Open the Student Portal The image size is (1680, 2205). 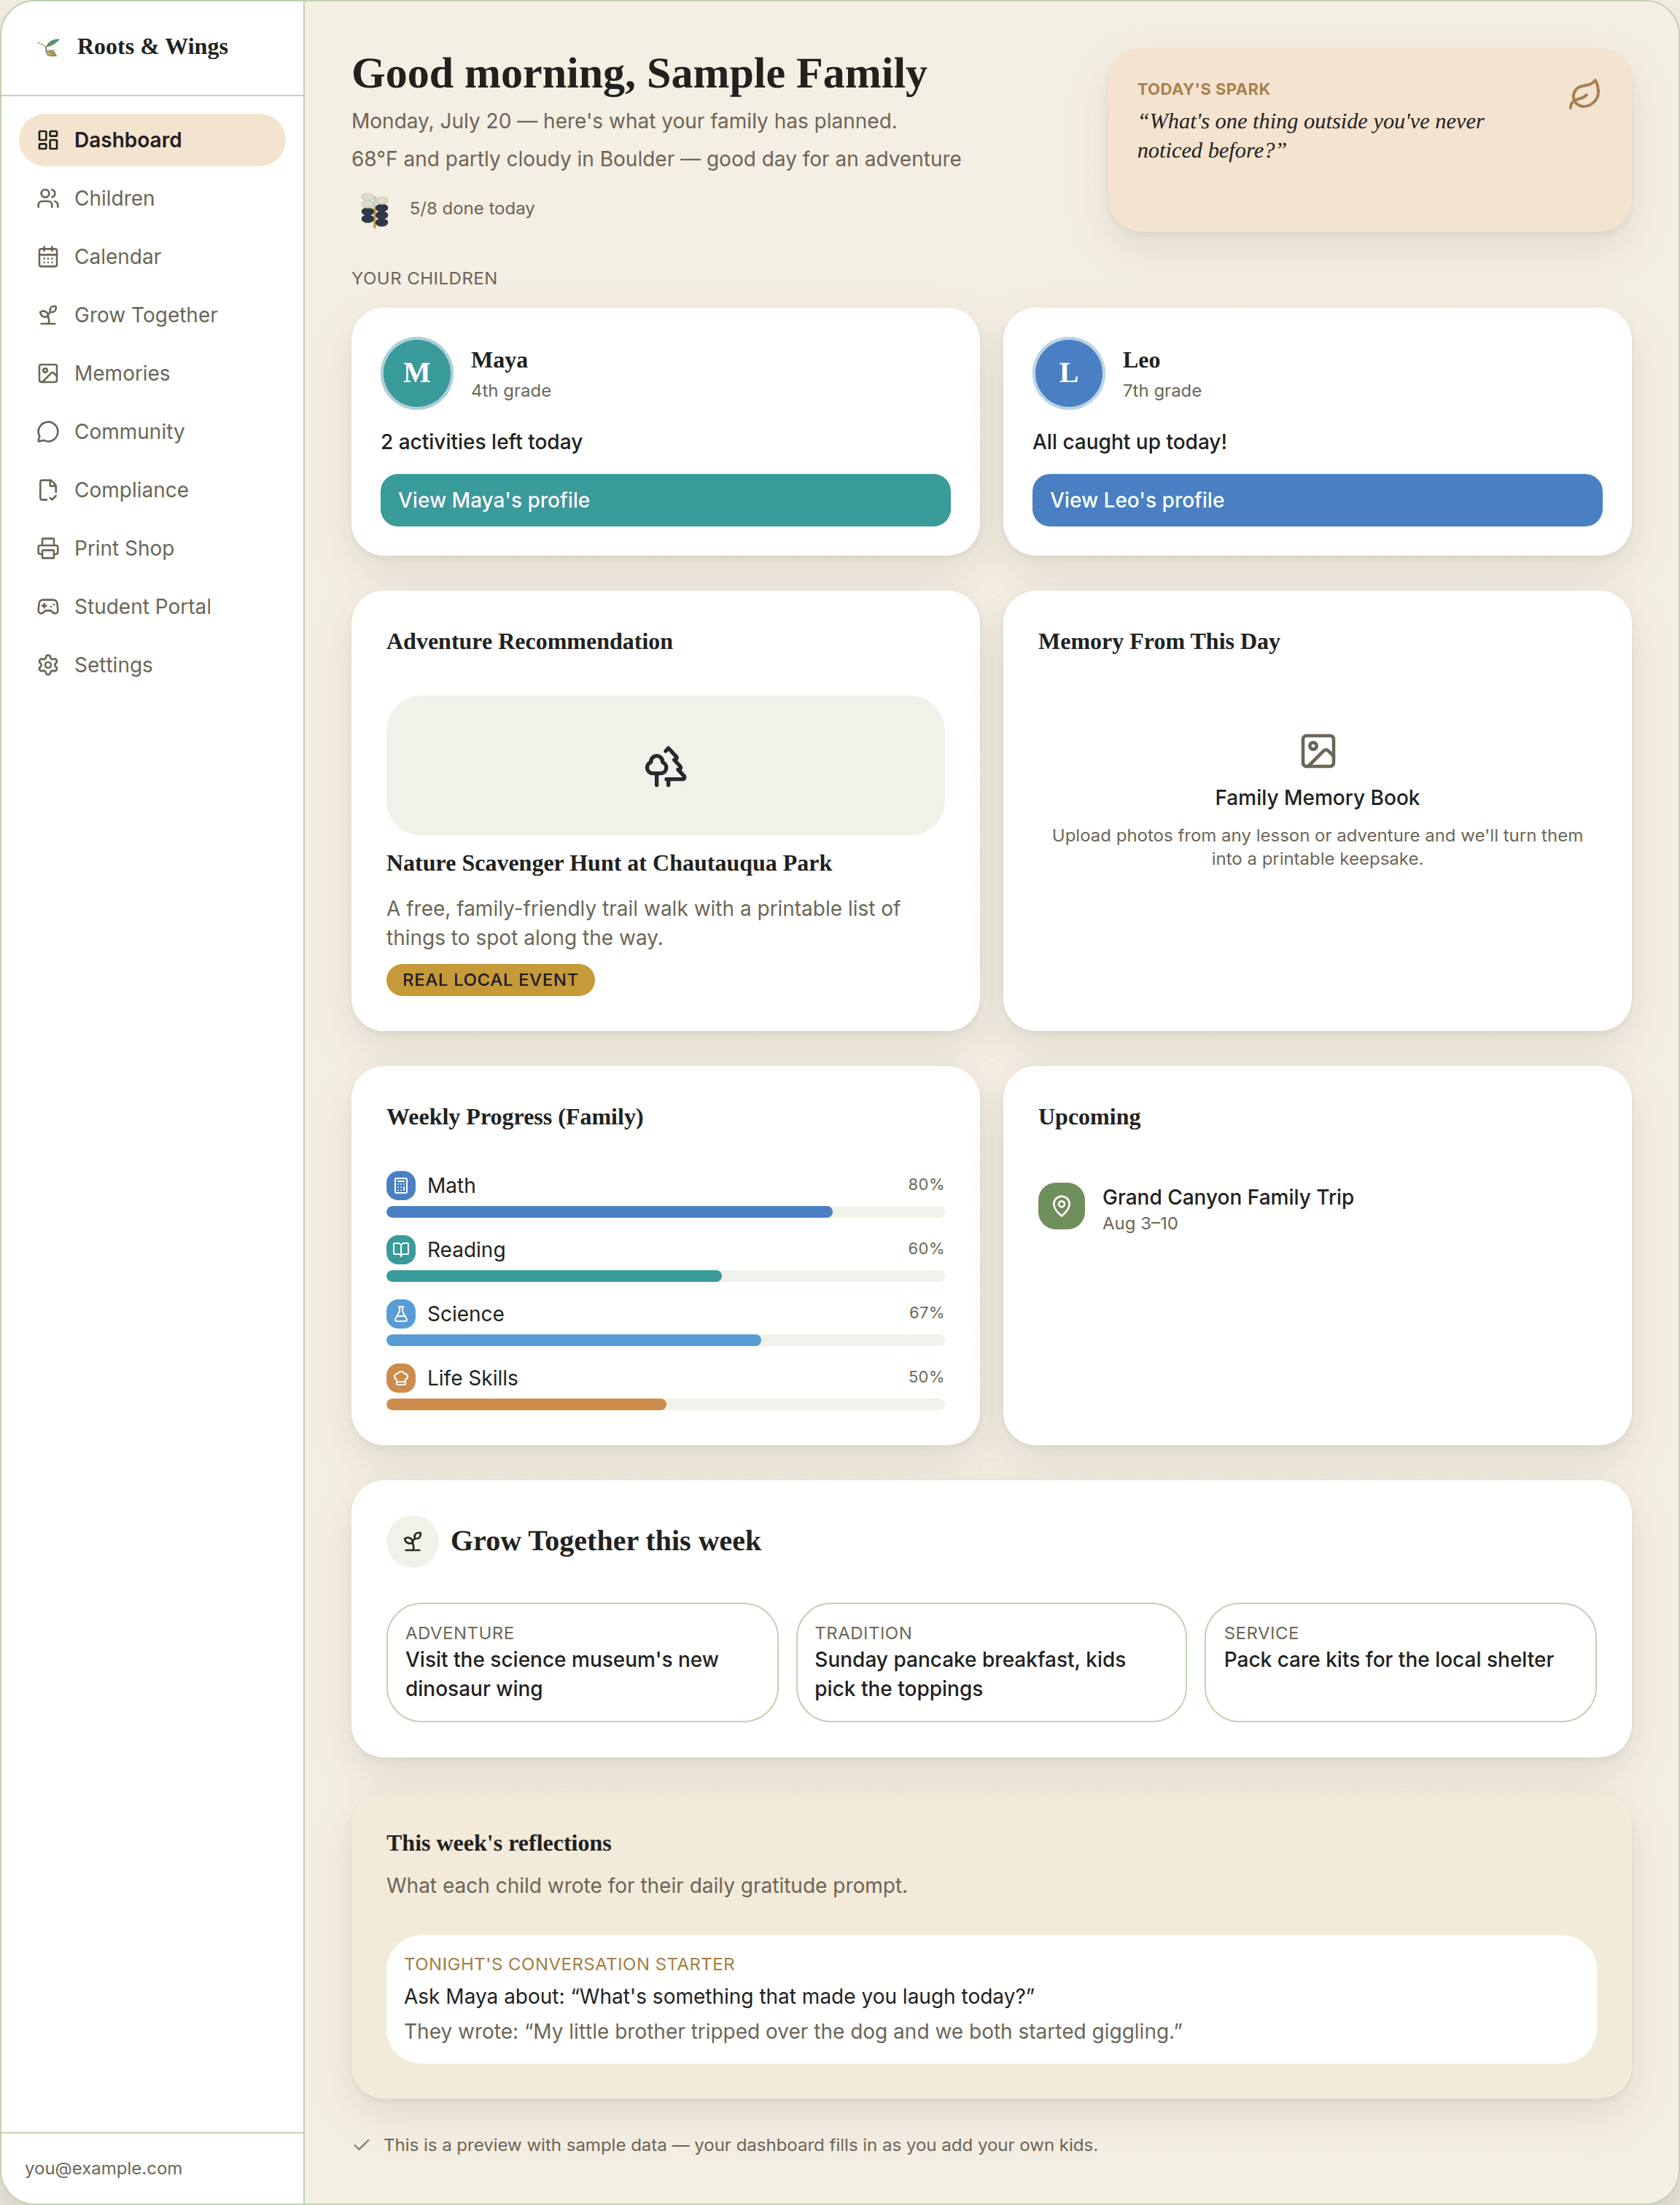[x=152, y=607]
